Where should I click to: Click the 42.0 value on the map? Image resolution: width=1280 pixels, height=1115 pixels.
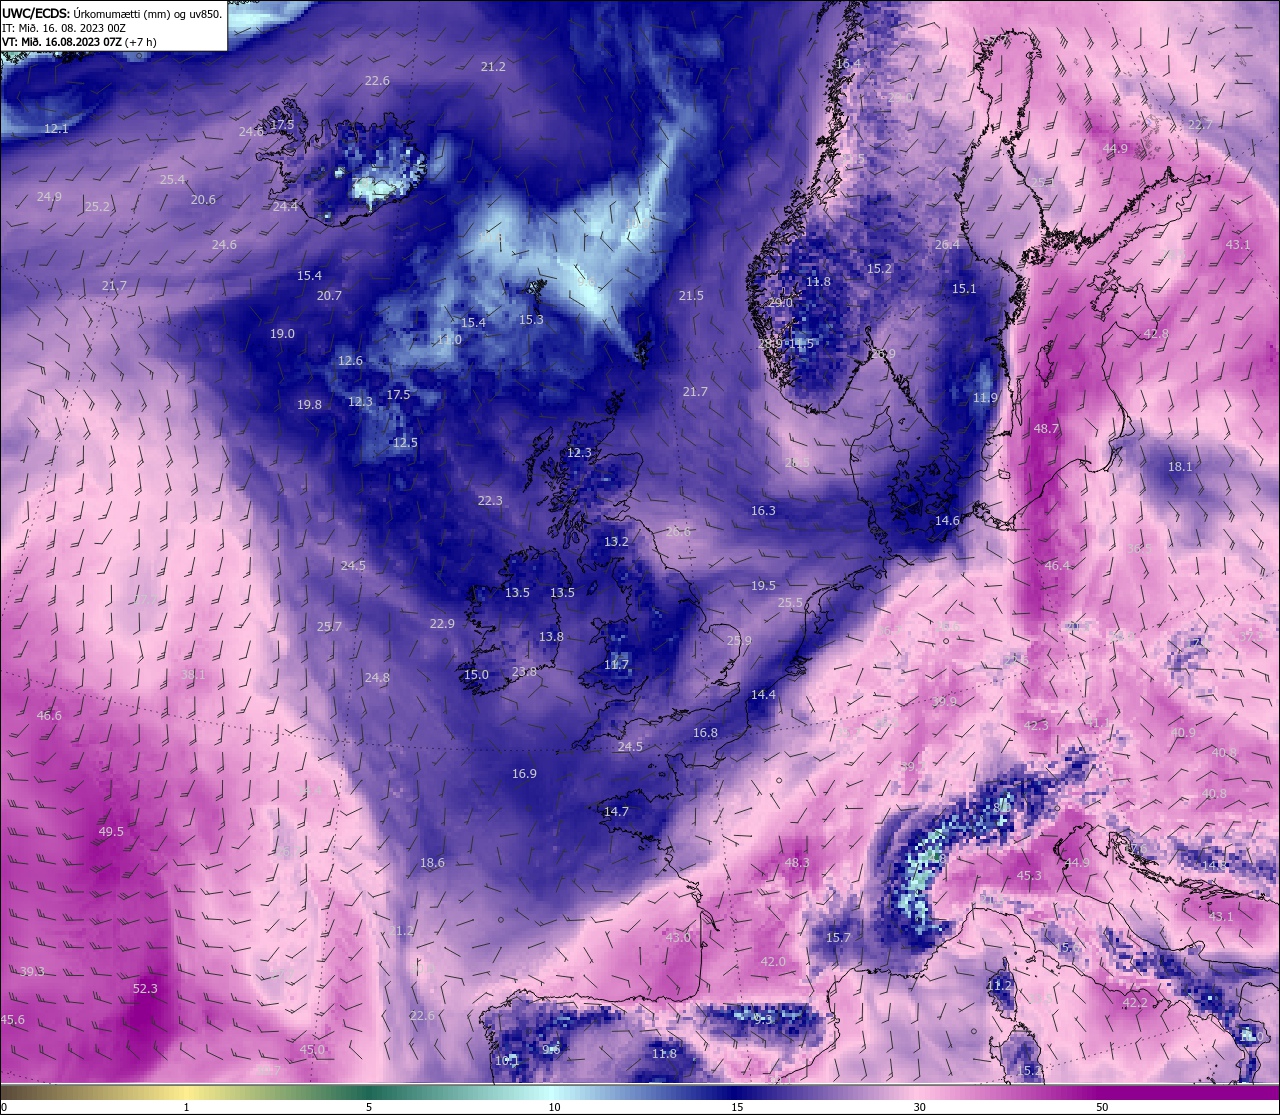pos(773,961)
